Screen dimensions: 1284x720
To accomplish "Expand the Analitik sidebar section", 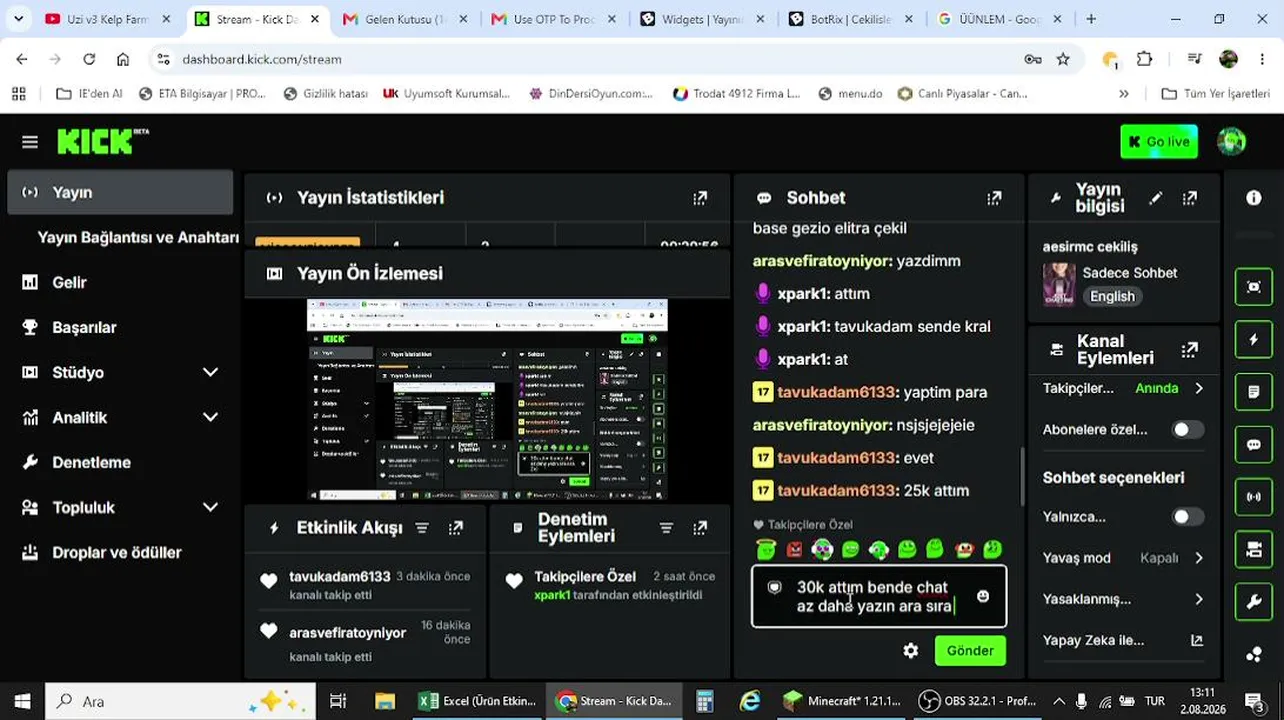I will [210, 417].
